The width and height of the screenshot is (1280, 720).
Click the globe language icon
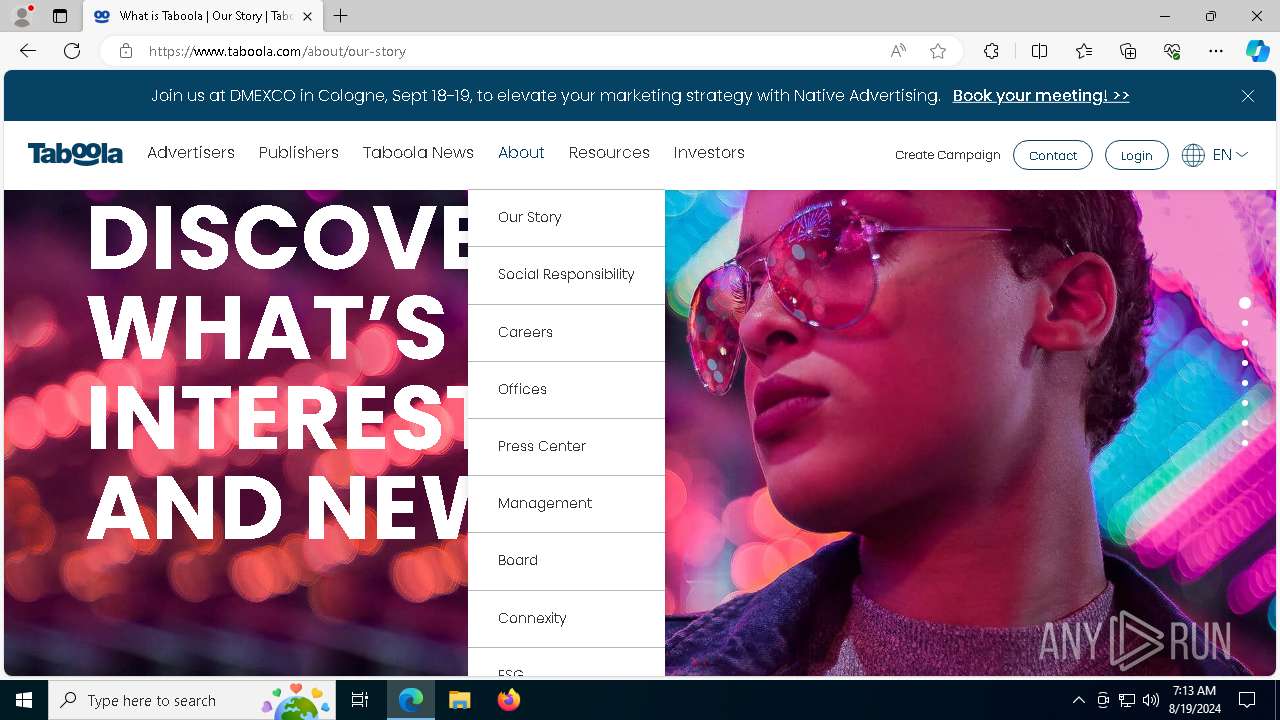[x=1193, y=155]
